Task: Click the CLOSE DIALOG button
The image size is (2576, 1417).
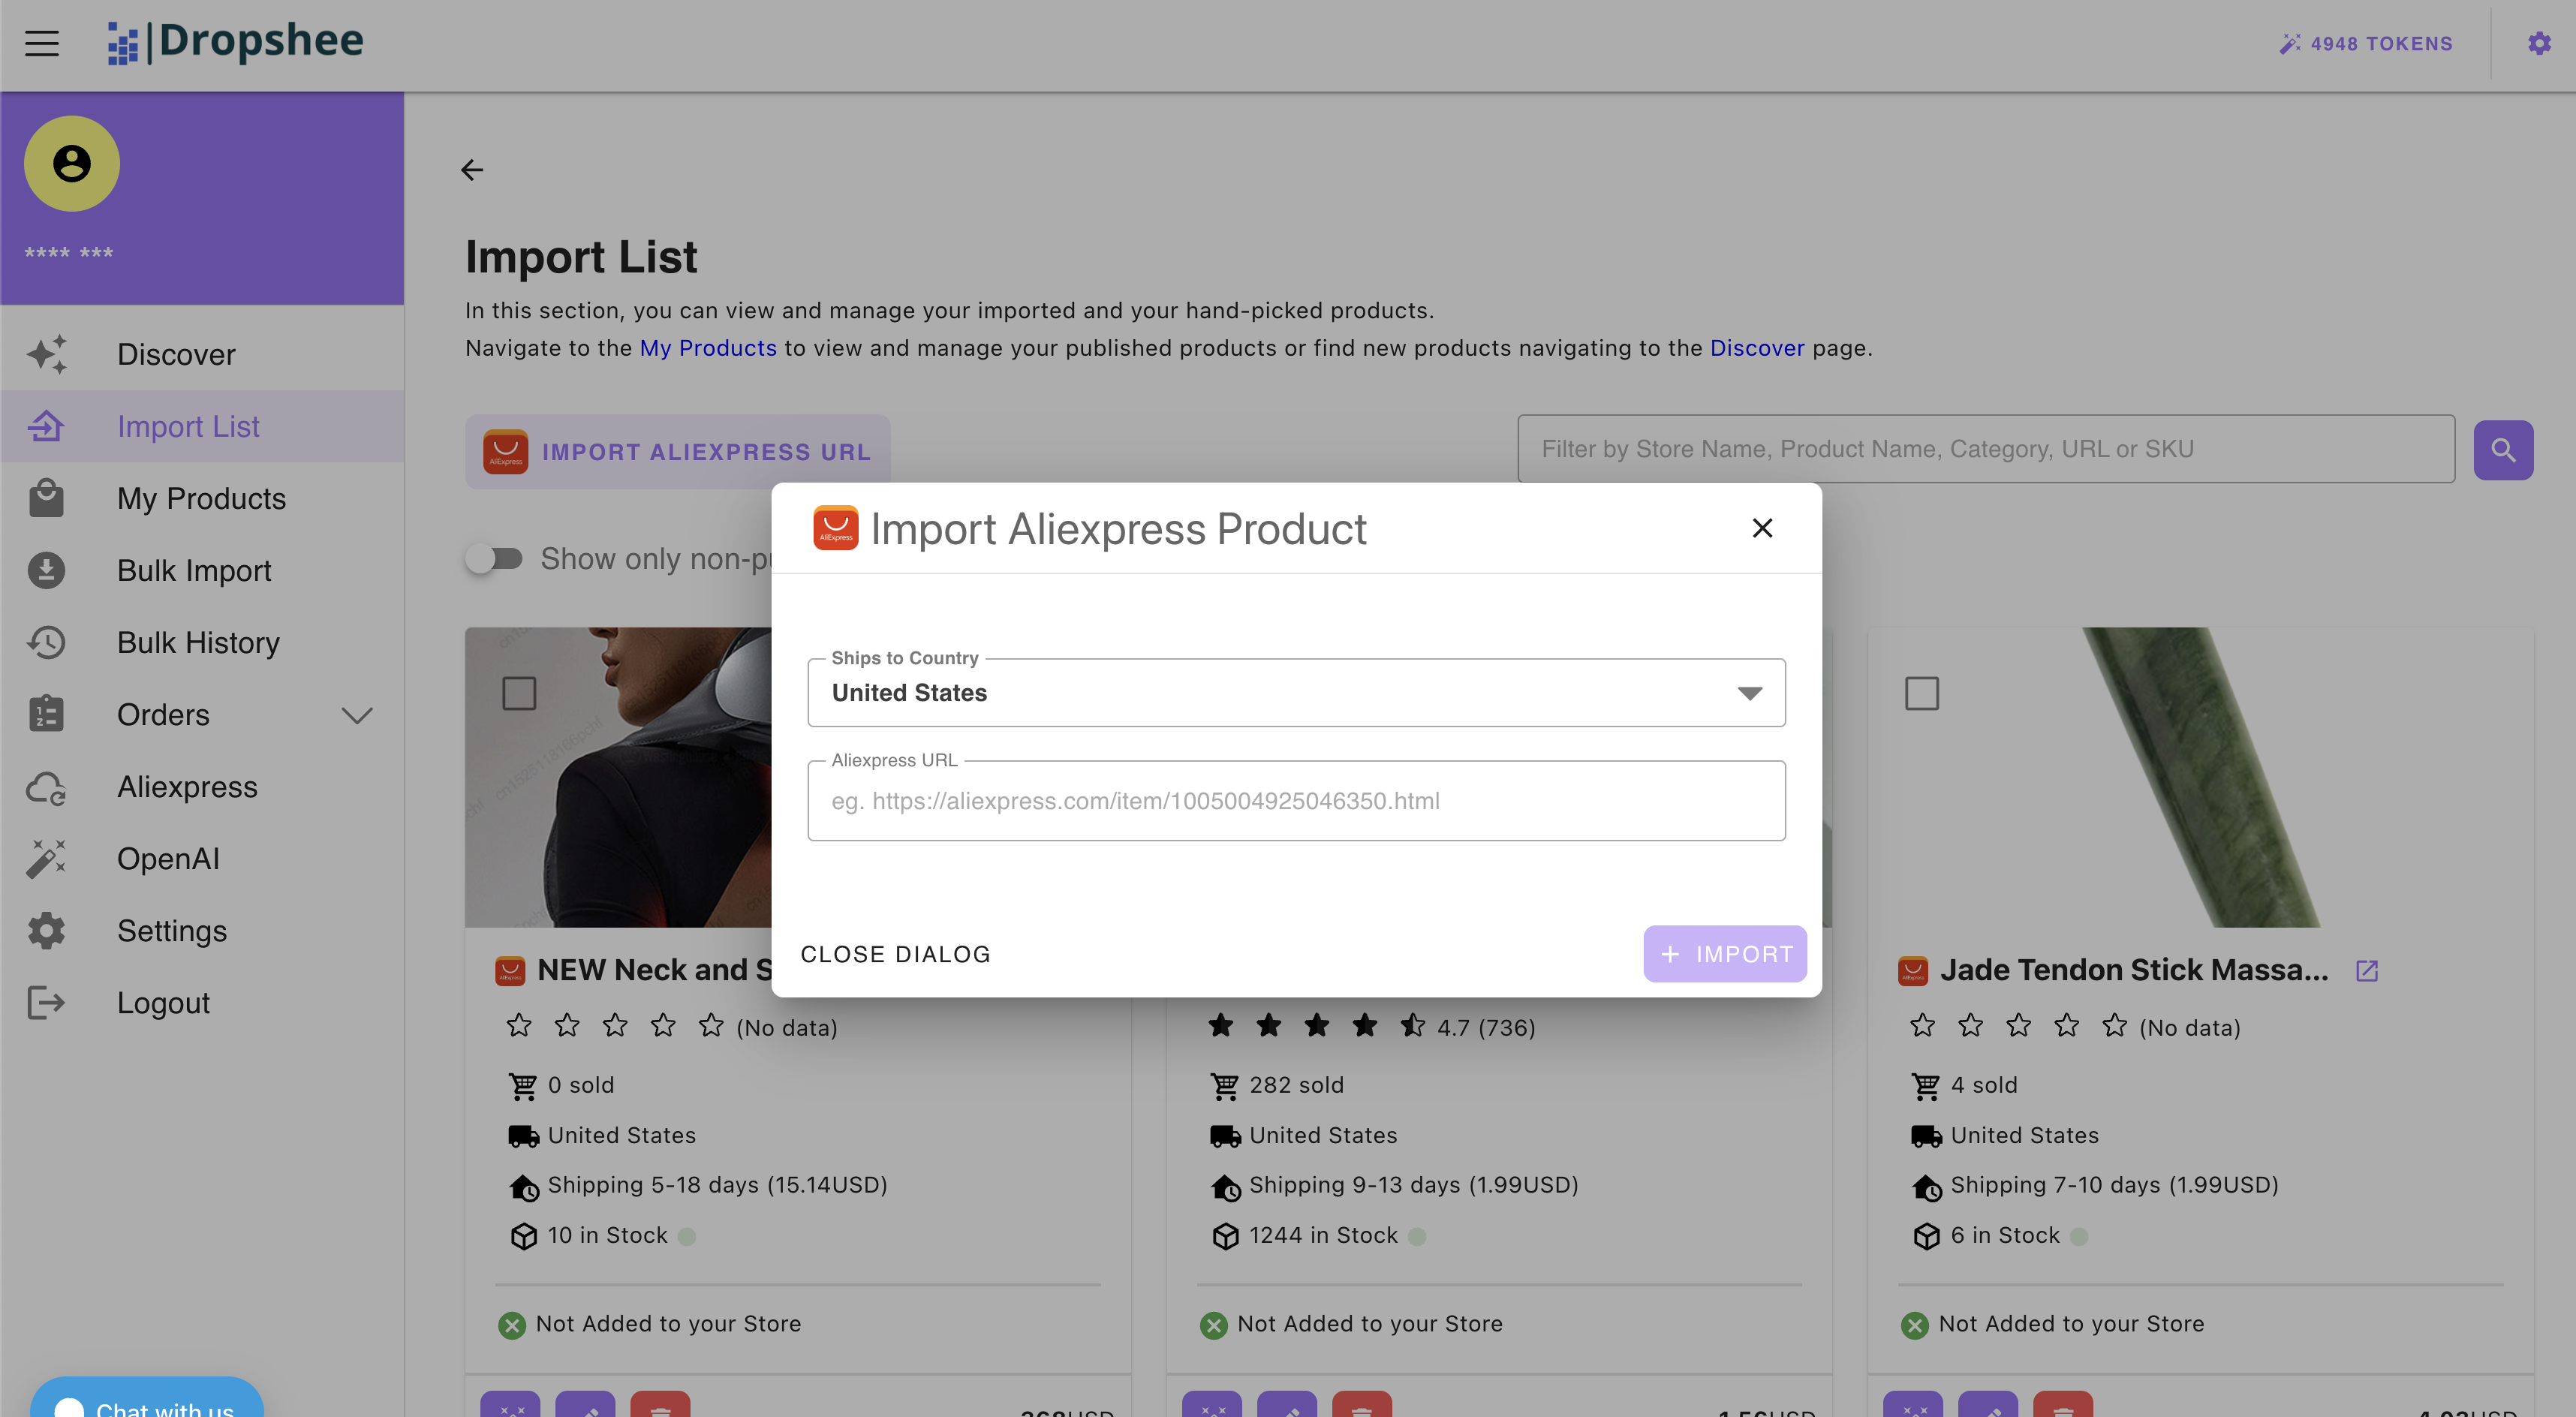Action: point(895,954)
